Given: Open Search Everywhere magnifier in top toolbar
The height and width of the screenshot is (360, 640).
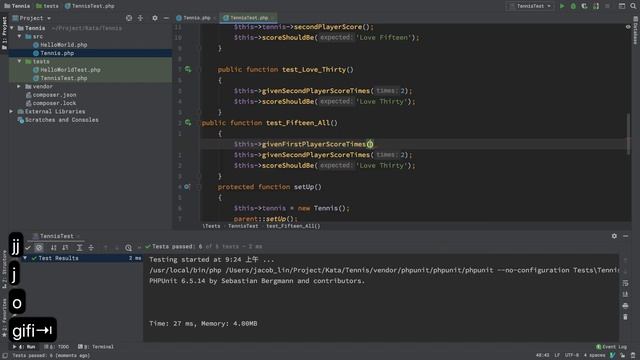Looking at the screenshot, I should (633, 6).
